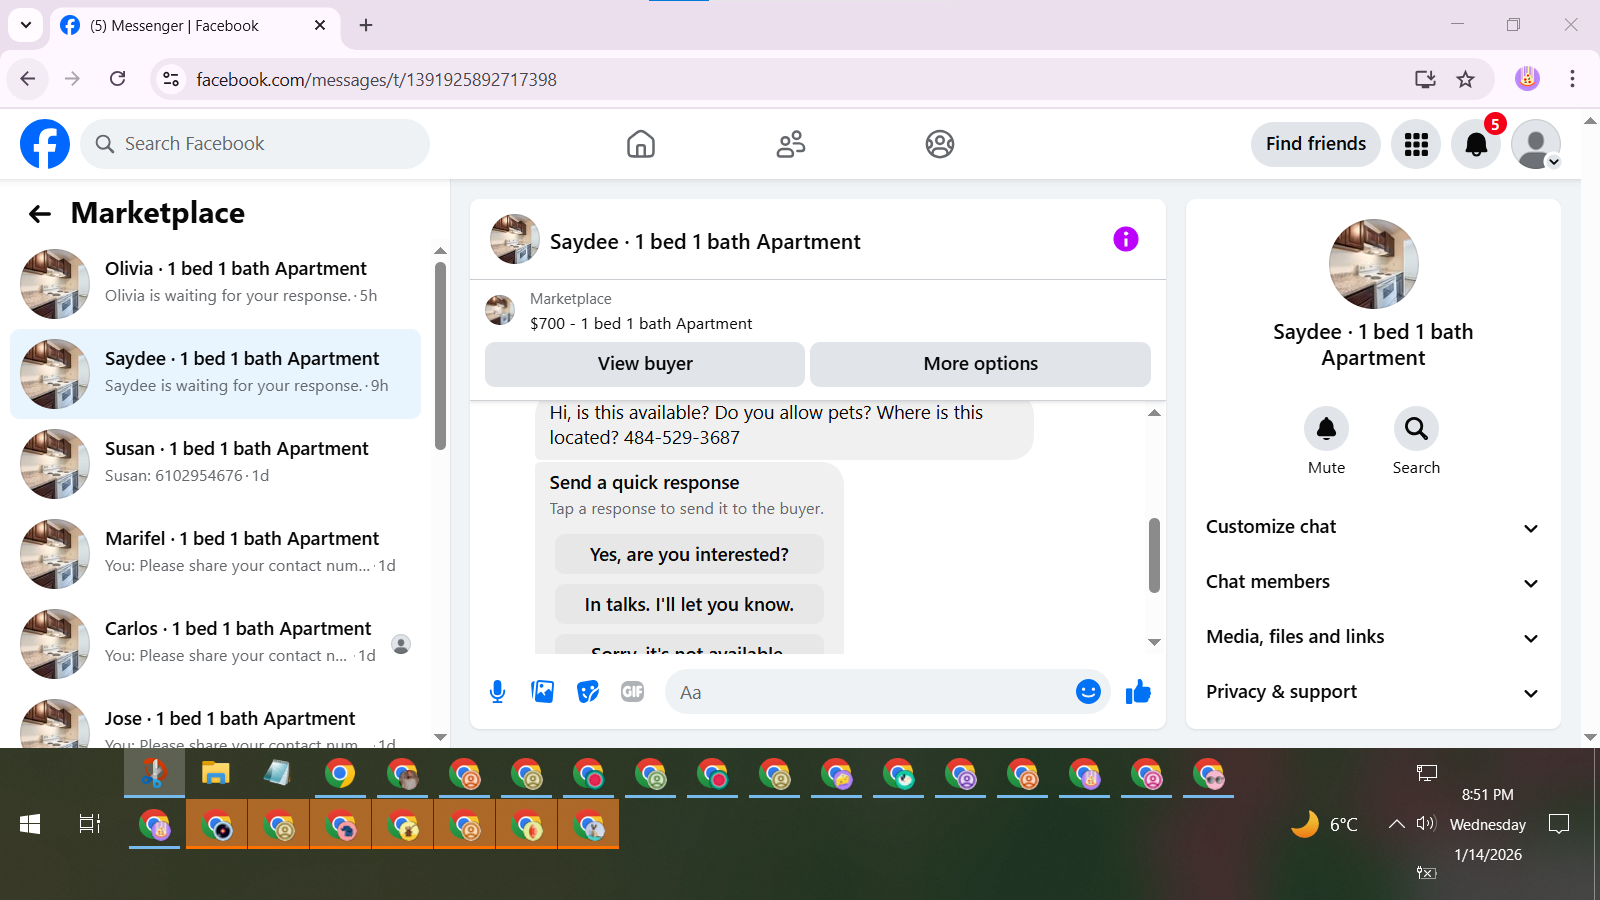
Task: Click the Search Facebook field
Action: 255,144
